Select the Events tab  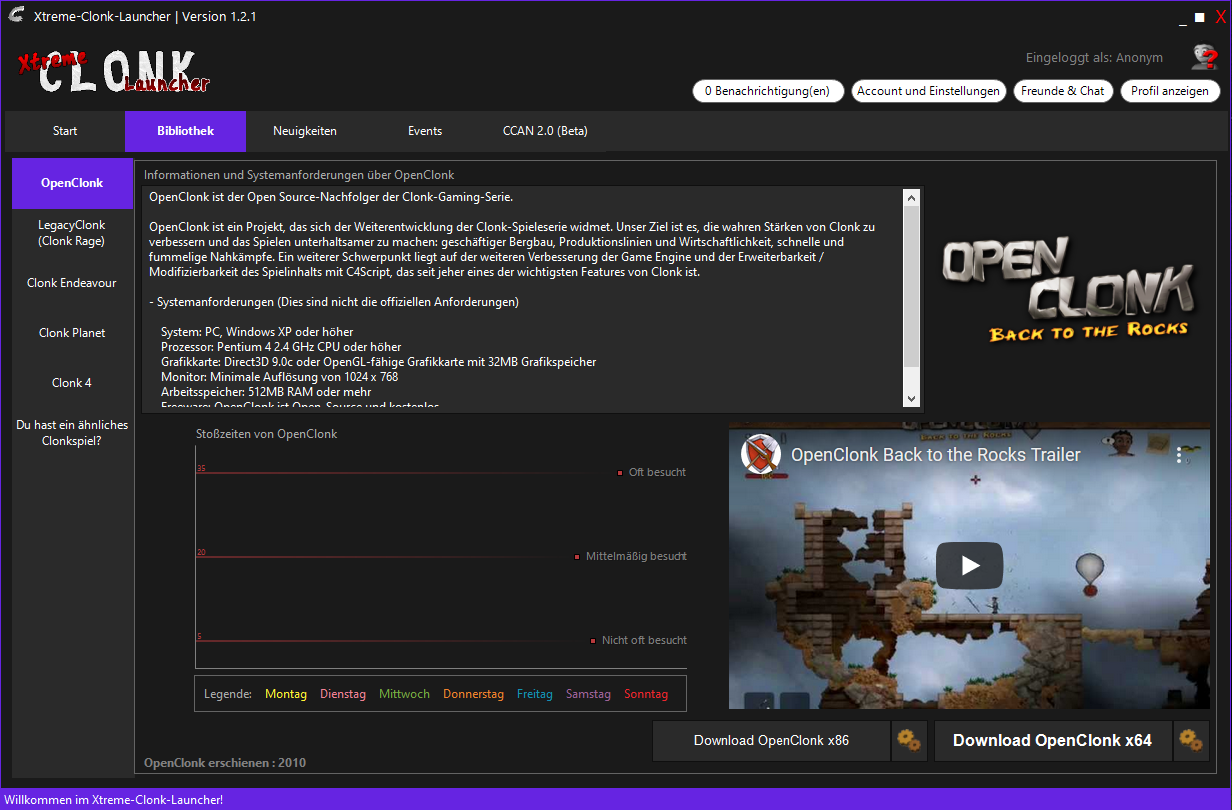click(x=425, y=131)
